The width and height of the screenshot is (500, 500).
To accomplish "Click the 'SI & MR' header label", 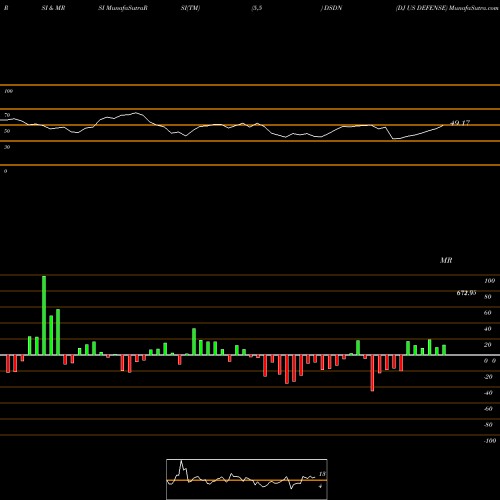I will click(53, 8).
